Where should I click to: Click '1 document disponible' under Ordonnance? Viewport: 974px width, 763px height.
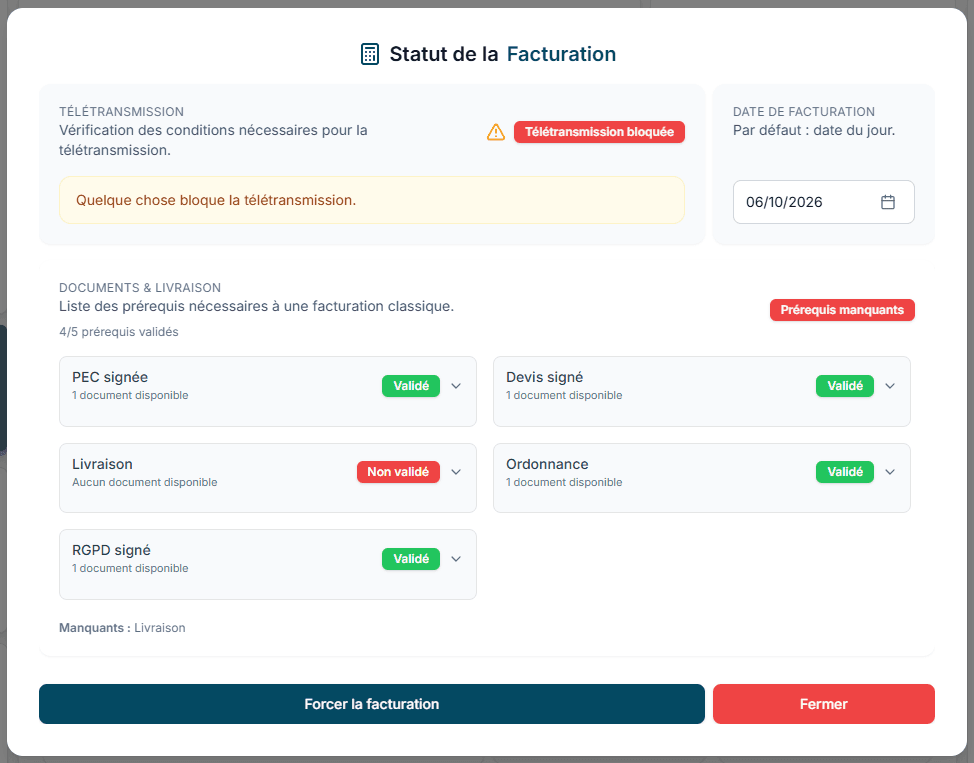[564, 482]
